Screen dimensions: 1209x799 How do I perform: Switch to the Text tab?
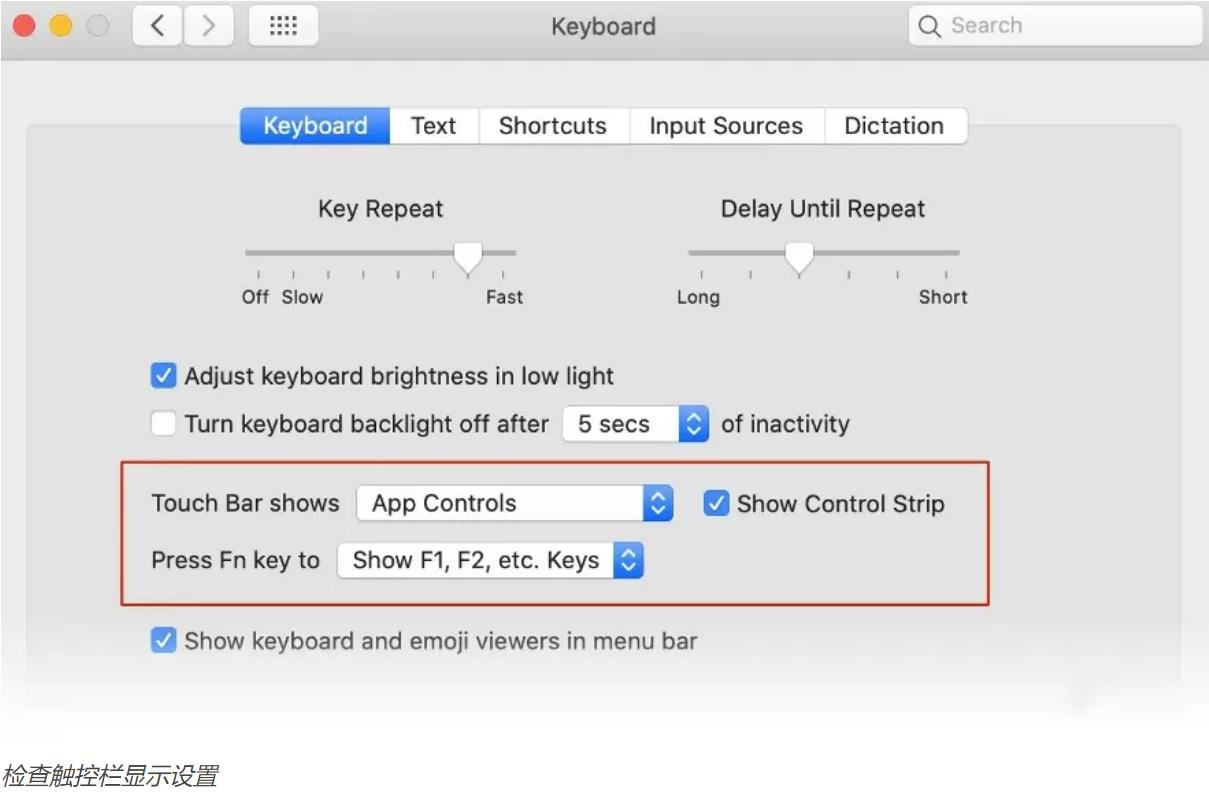433,126
